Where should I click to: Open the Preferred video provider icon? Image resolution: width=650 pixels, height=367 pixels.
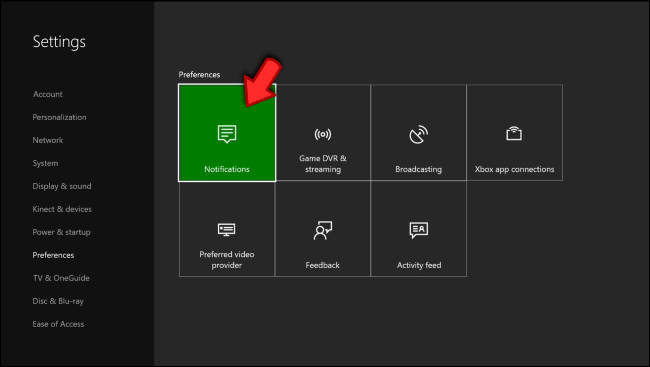tap(227, 230)
